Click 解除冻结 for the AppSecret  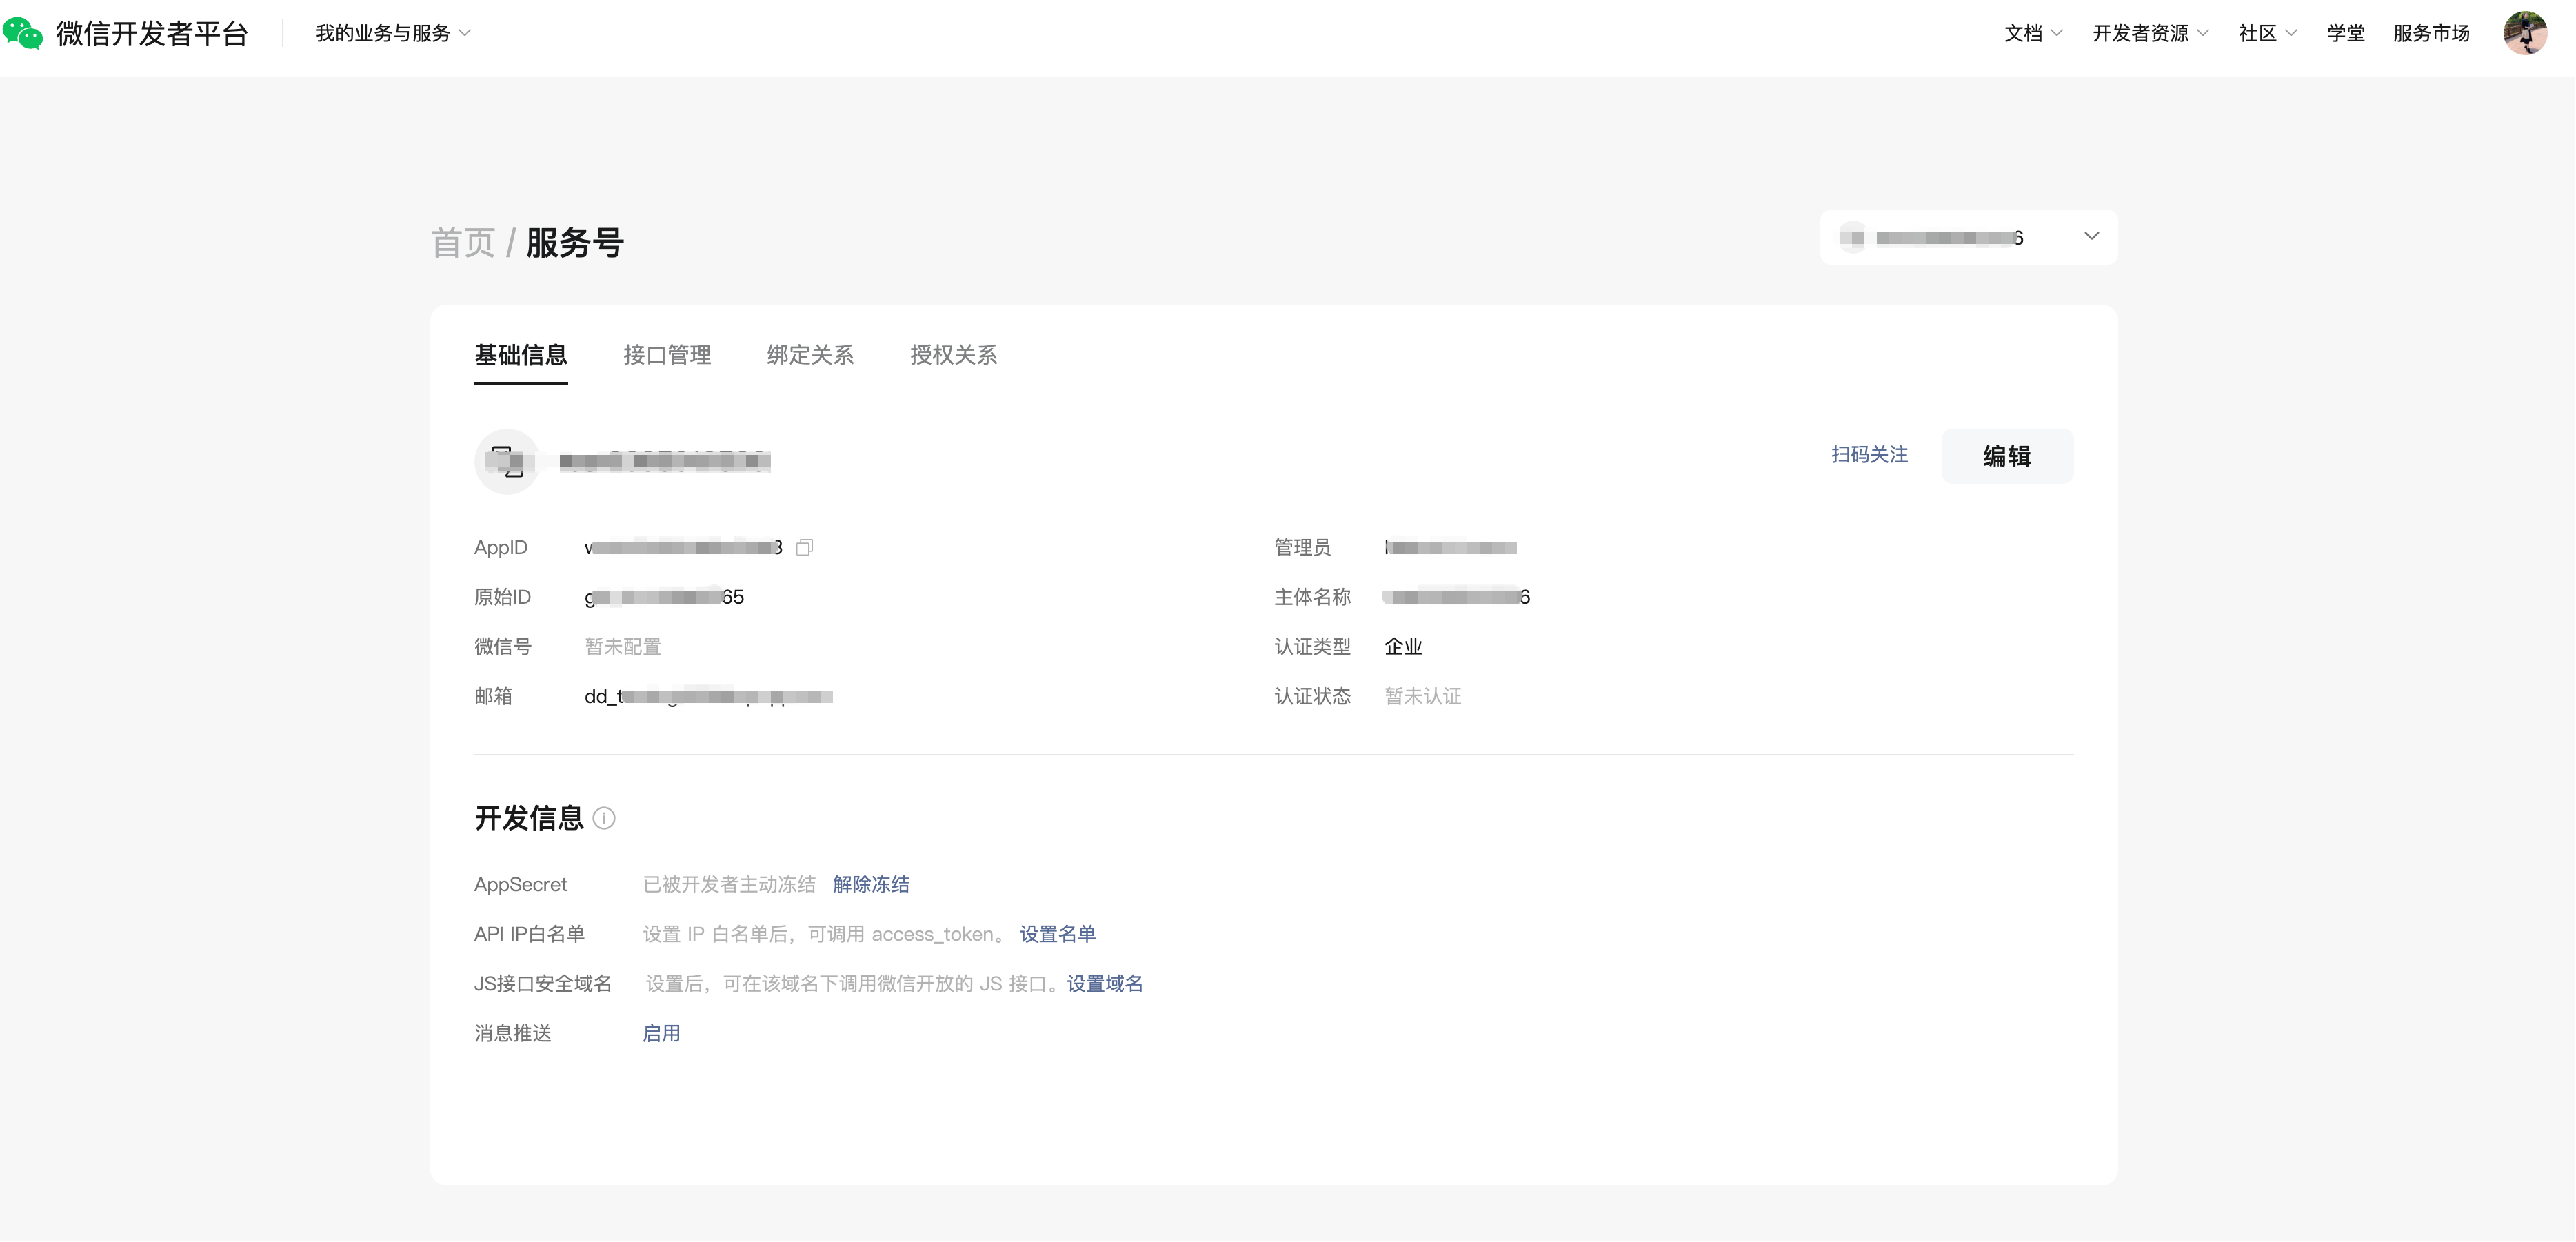(x=871, y=884)
